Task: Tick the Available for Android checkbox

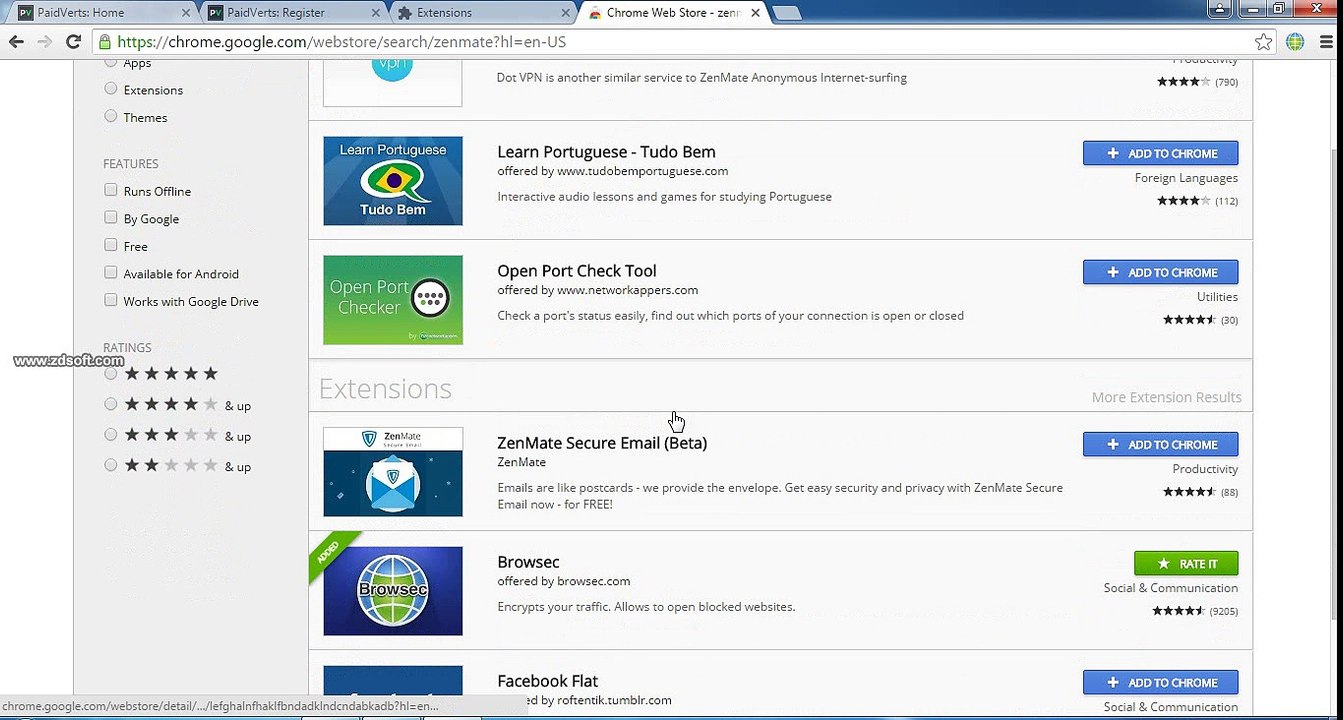Action: coord(111,273)
